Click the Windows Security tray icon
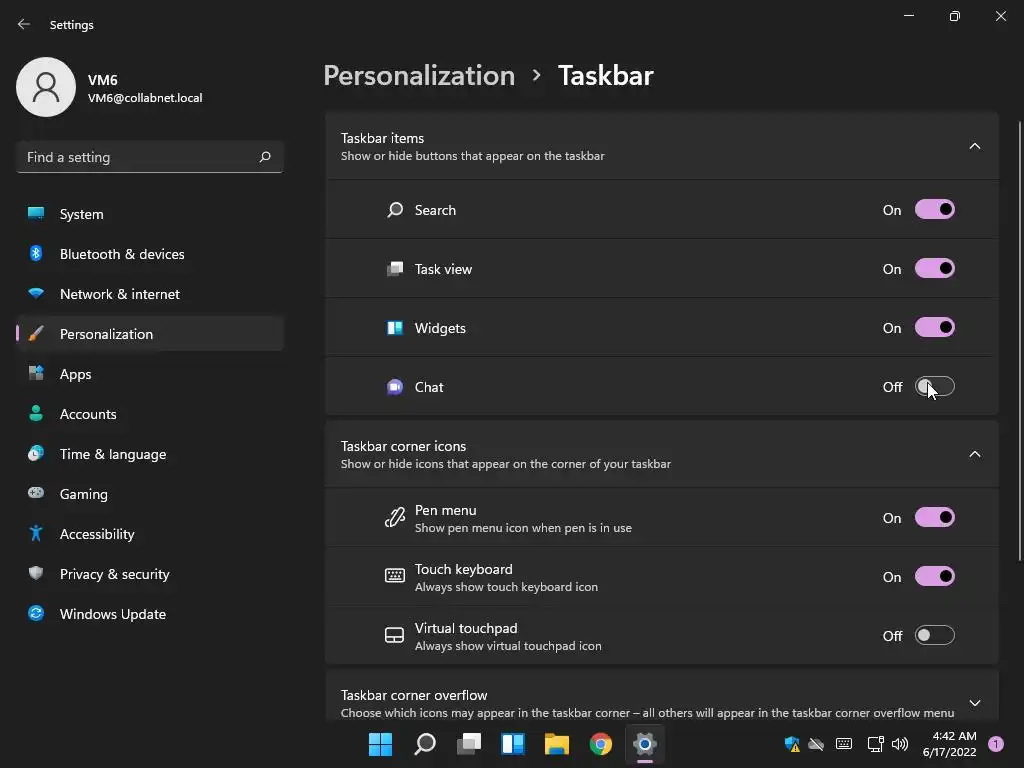Image resolution: width=1024 pixels, height=768 pixels. pyautogui.click(x=792, y=744)
